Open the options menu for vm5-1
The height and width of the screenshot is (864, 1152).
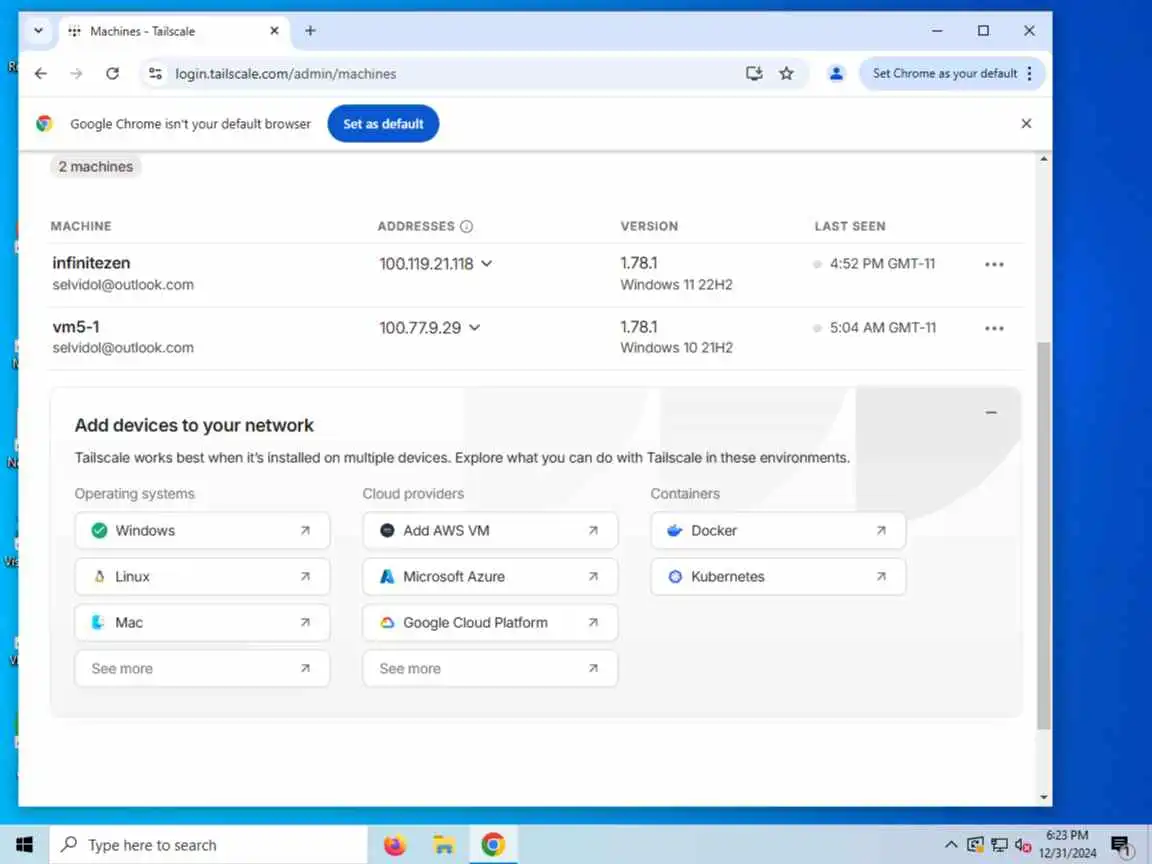click(x=994, y=328)
